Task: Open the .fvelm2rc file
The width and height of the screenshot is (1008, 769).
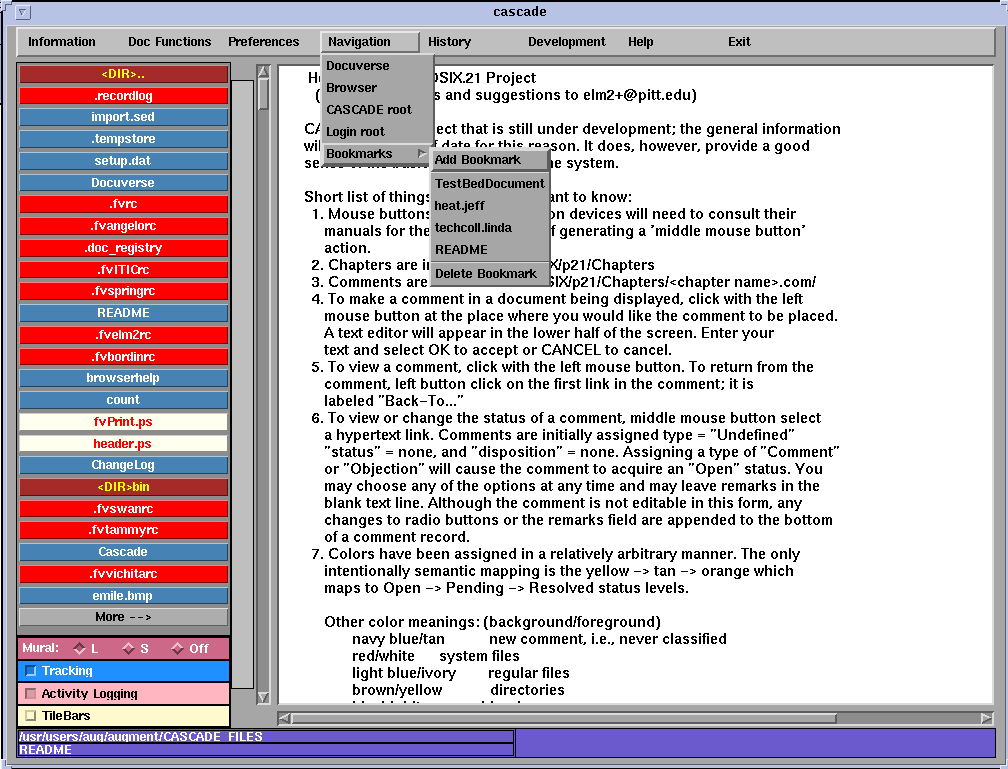Action: [123, 334]
